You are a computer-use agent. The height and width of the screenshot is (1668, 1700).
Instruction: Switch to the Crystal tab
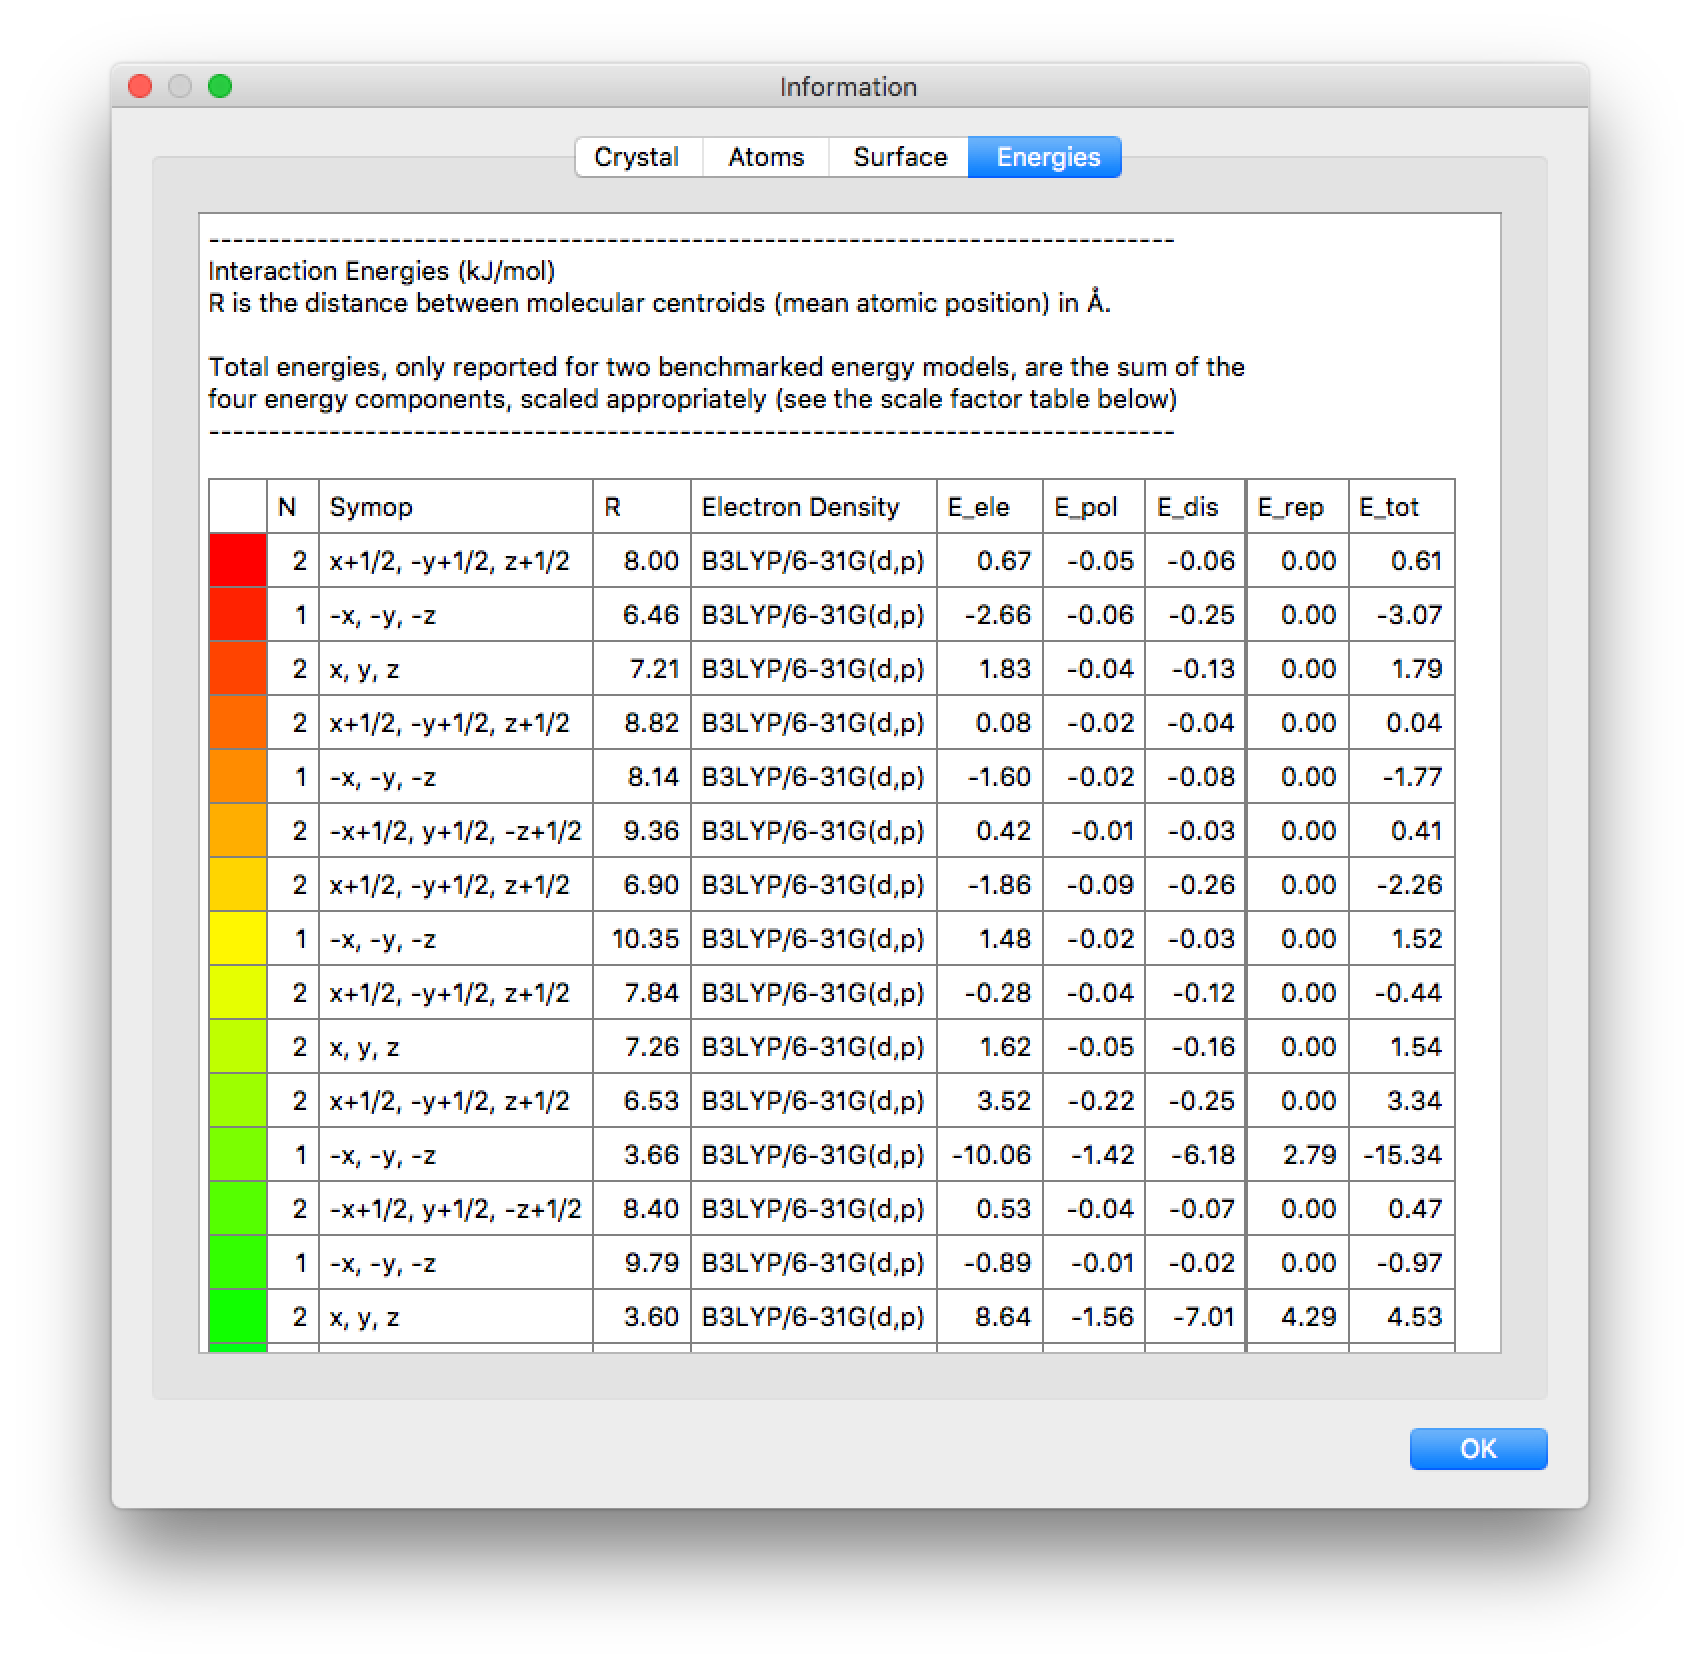point(637,157)
